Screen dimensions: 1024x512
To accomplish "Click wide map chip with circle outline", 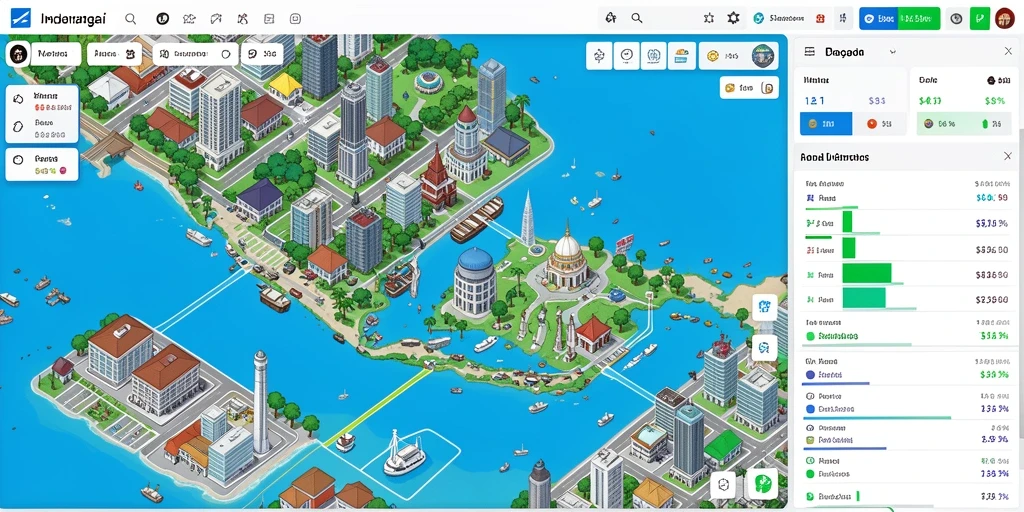I will pyautogui.click(x=195, y=54).
